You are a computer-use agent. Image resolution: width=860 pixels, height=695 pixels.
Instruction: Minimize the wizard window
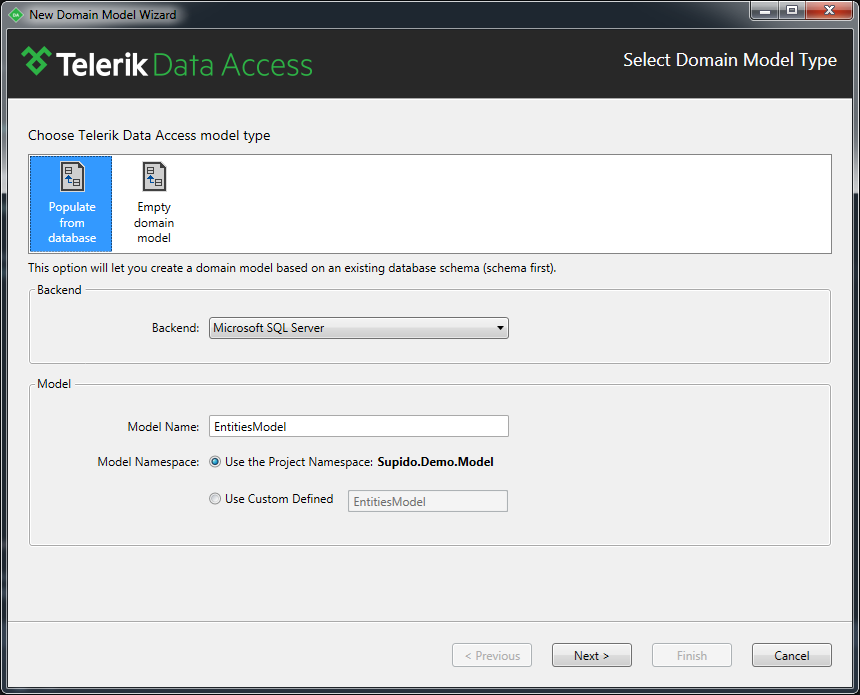765,10
